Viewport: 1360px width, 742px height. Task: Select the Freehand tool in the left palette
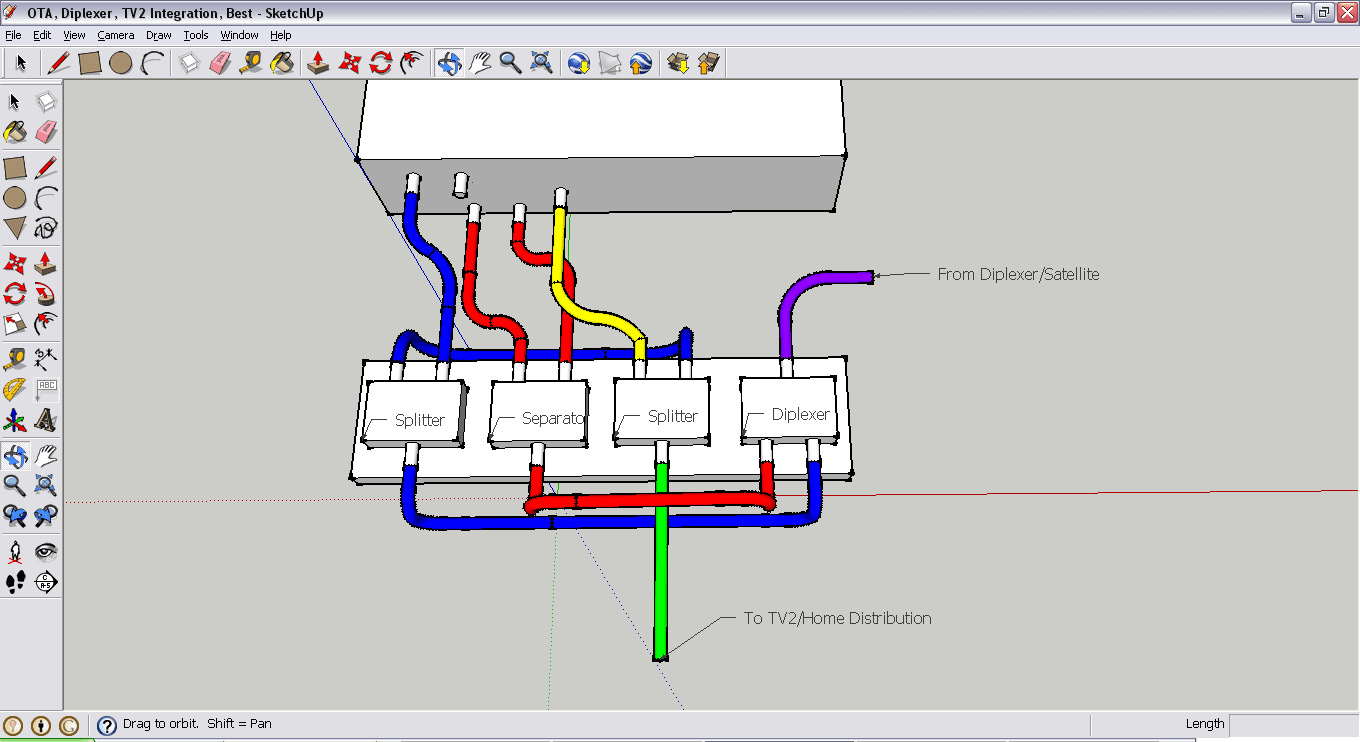46,228
